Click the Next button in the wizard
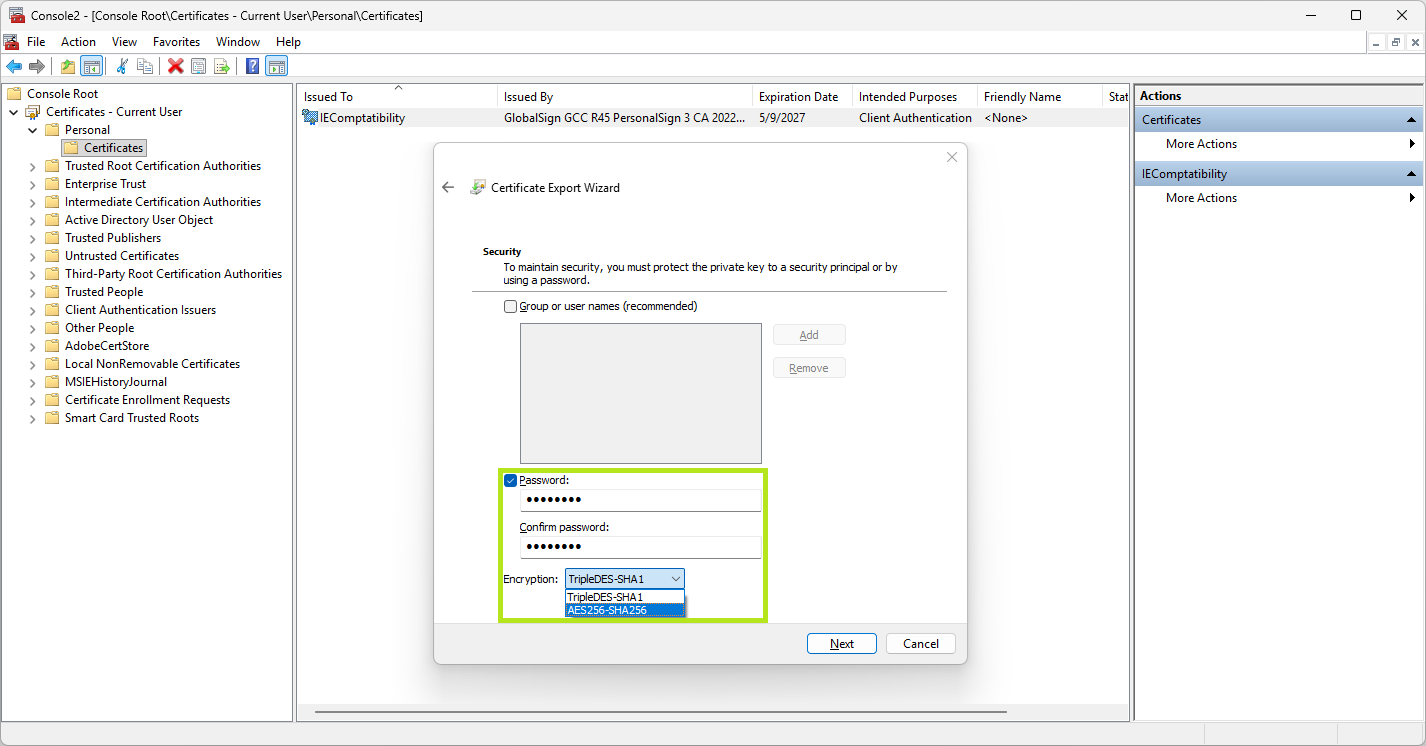Image resolution: width=1426 pixels, height=746 pixels. point(842,643)
